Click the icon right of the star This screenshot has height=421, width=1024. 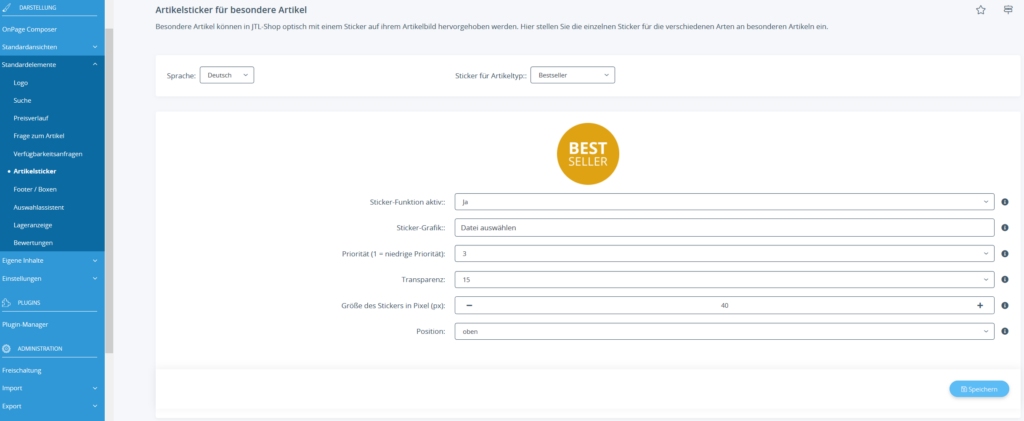coord(1008,9)
